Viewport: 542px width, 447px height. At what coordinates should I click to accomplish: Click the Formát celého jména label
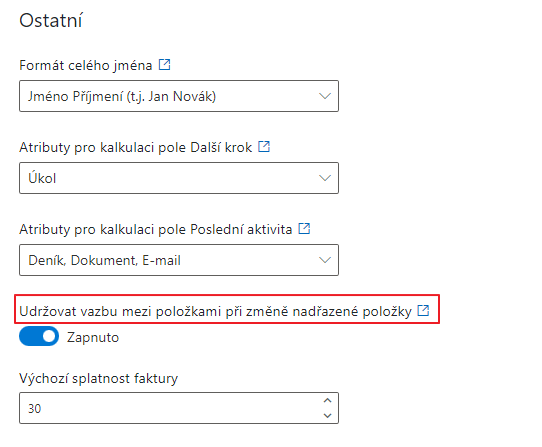click(x=86, y=65)
